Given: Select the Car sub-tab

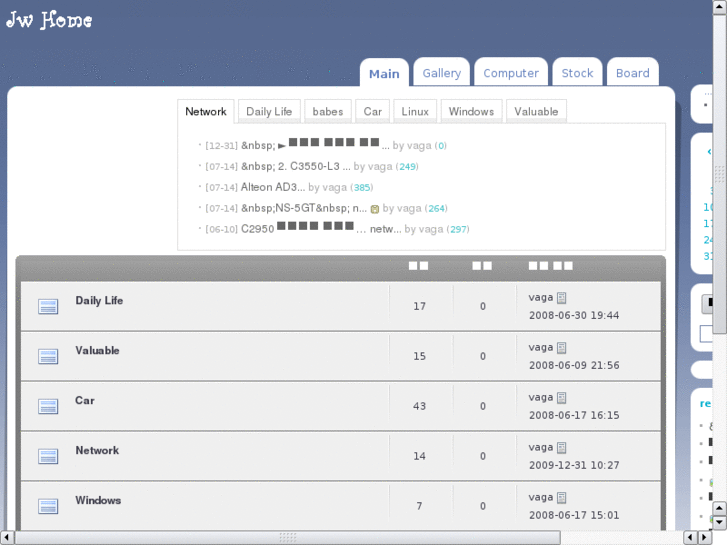Looking at the screenshot, I should tap(372, 111).
